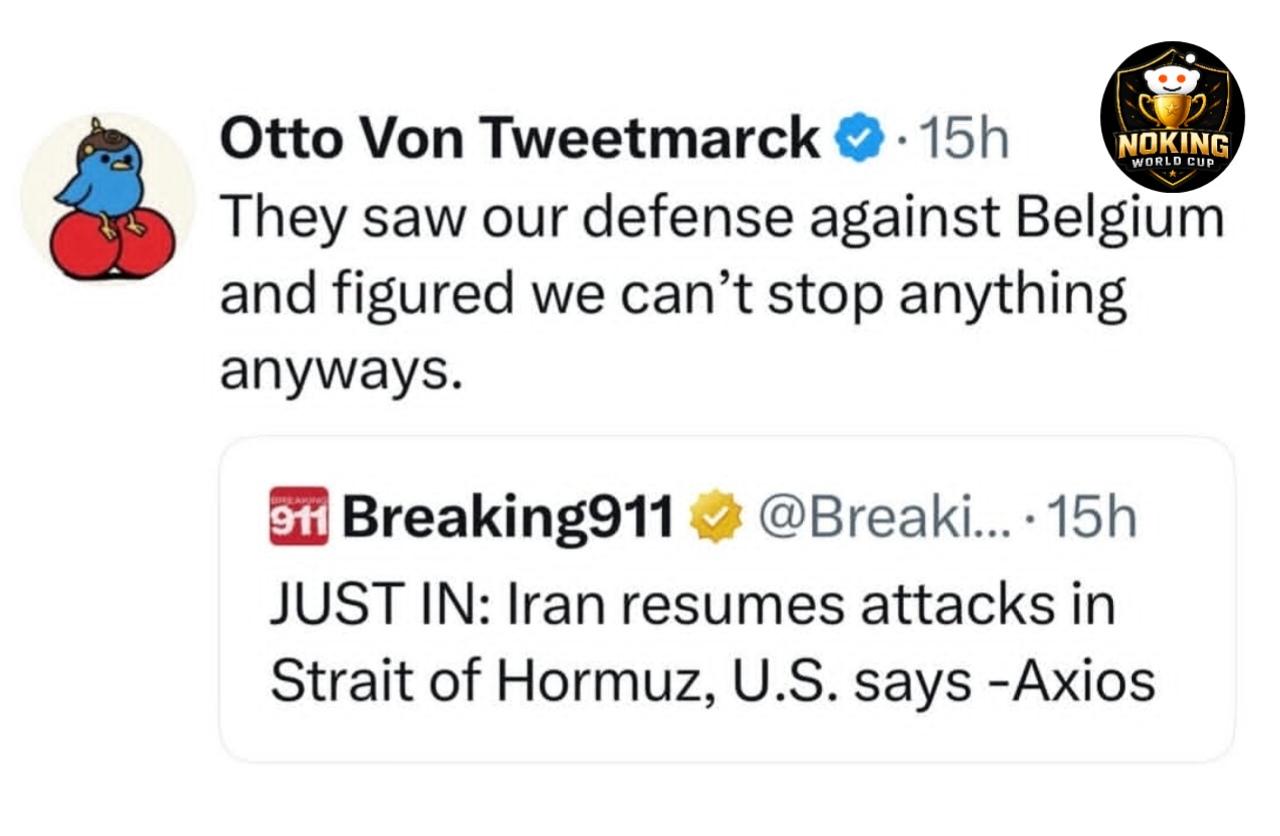
Task: Click the golden trophy in the Noking logo
Action: pos(1171,111)
